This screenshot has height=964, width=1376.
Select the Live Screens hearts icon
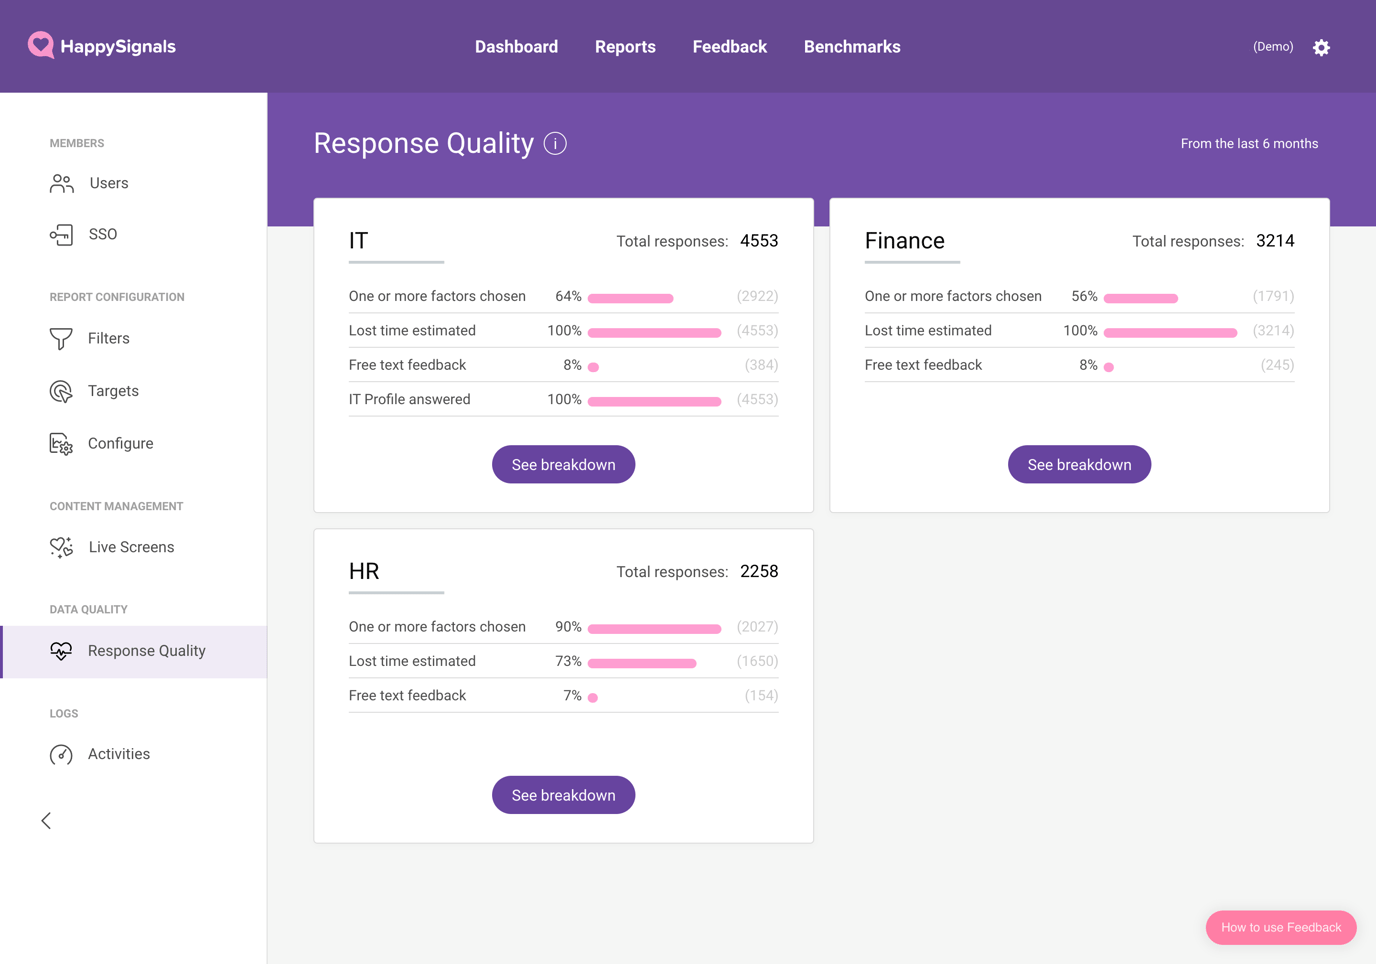[62, 547]
